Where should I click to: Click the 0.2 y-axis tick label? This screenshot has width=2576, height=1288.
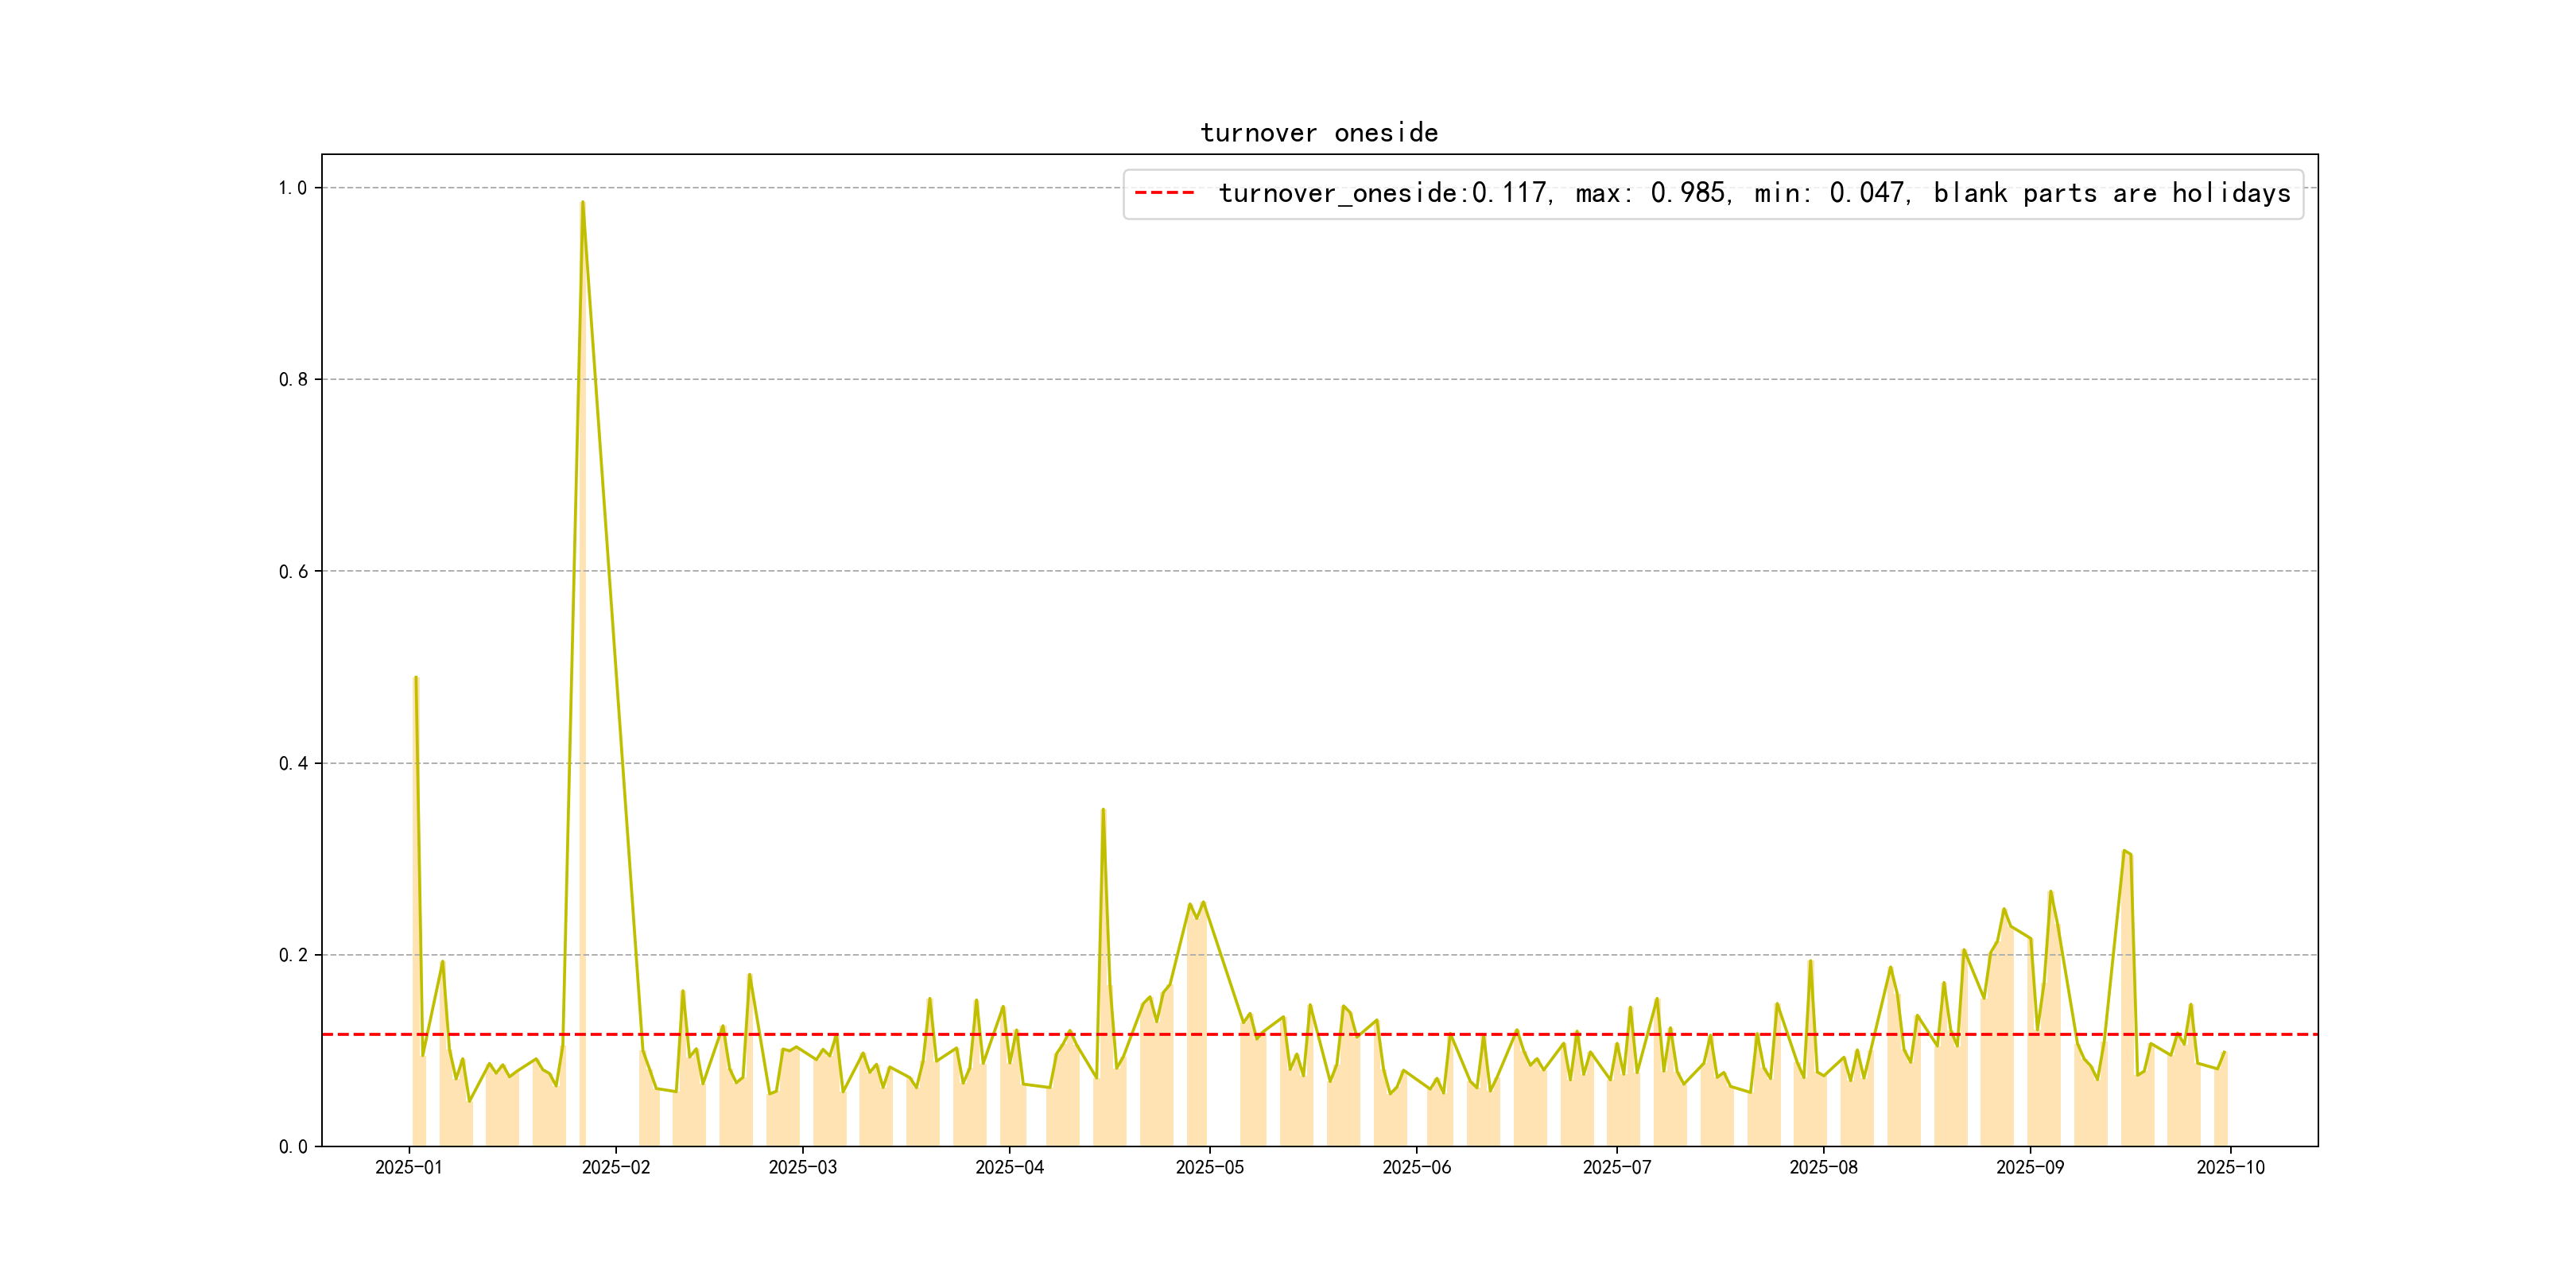coord(292,955)
